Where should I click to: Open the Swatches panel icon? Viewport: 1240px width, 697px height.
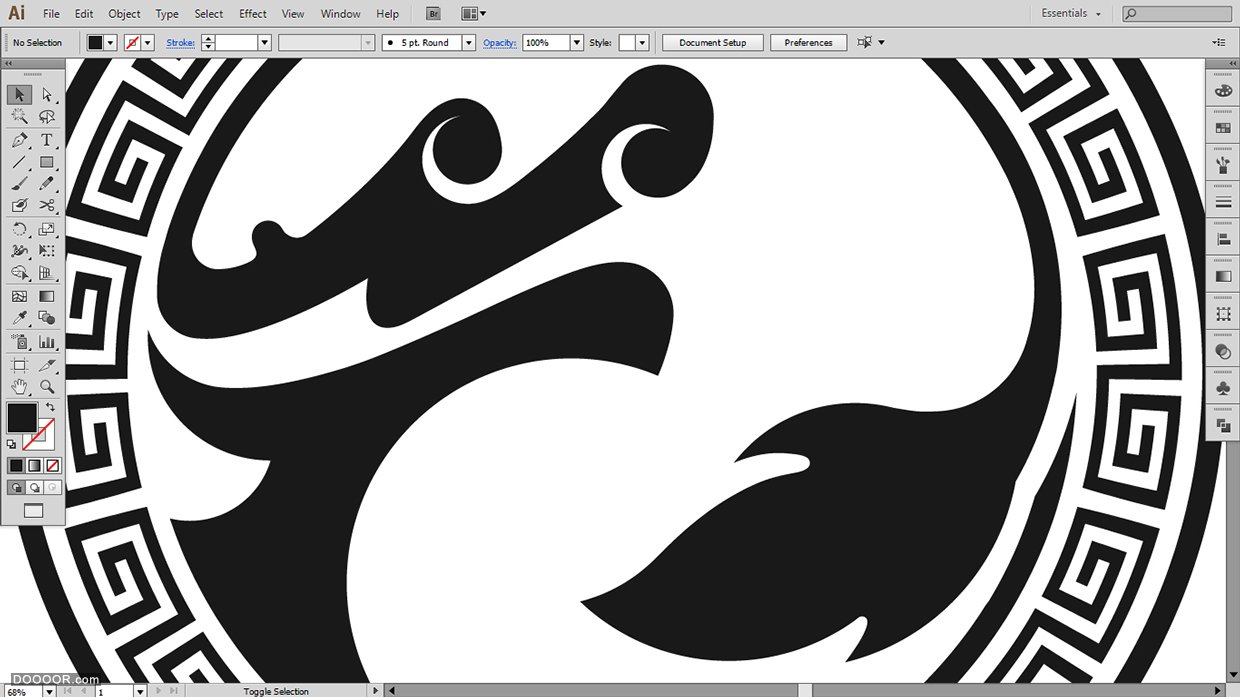[x=1223, y=128]
